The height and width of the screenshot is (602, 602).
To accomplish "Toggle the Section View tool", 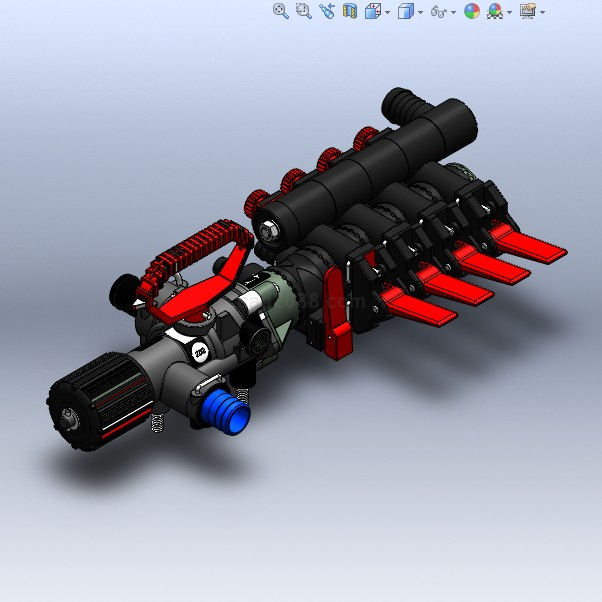I will pos(350,11).
